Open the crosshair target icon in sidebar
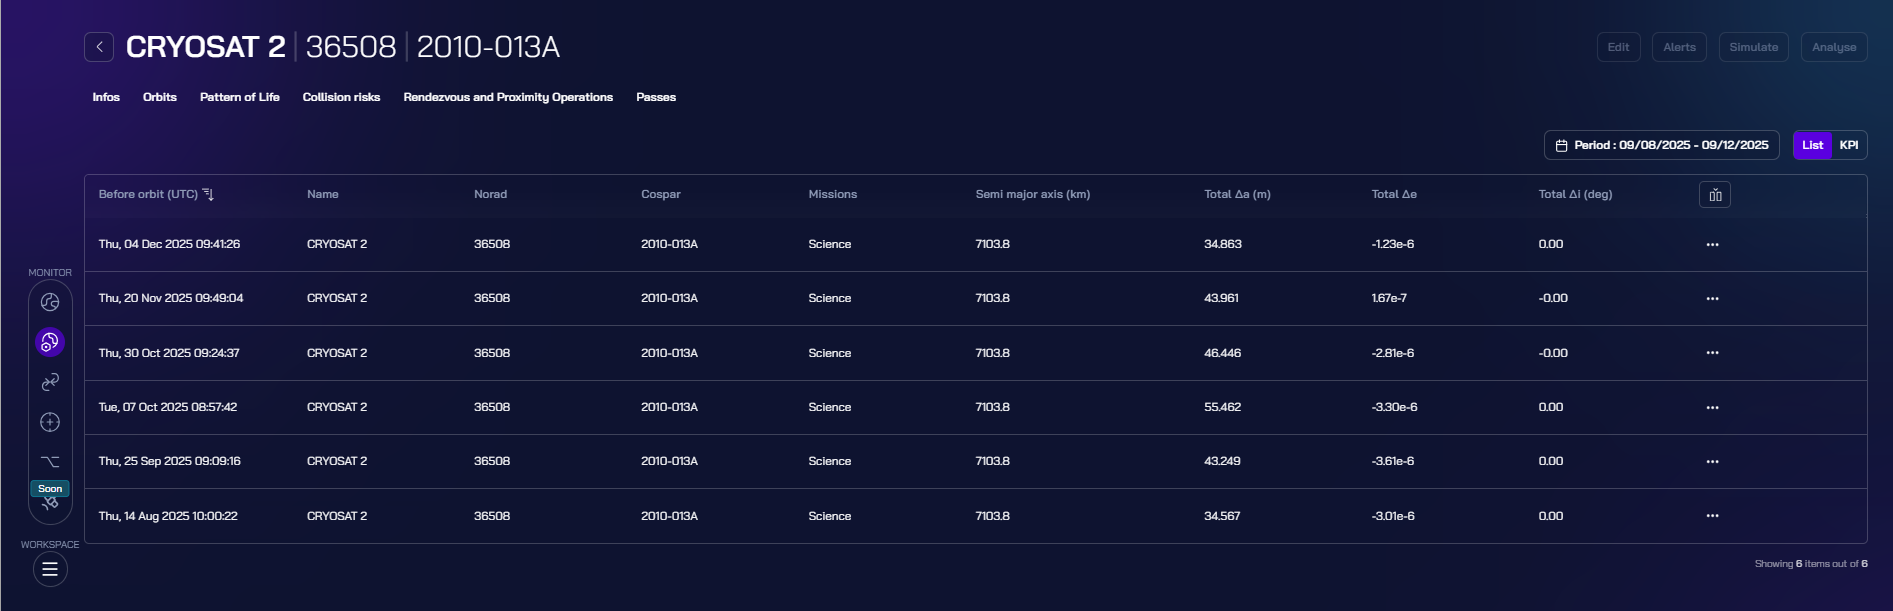 tap(50, 422)
